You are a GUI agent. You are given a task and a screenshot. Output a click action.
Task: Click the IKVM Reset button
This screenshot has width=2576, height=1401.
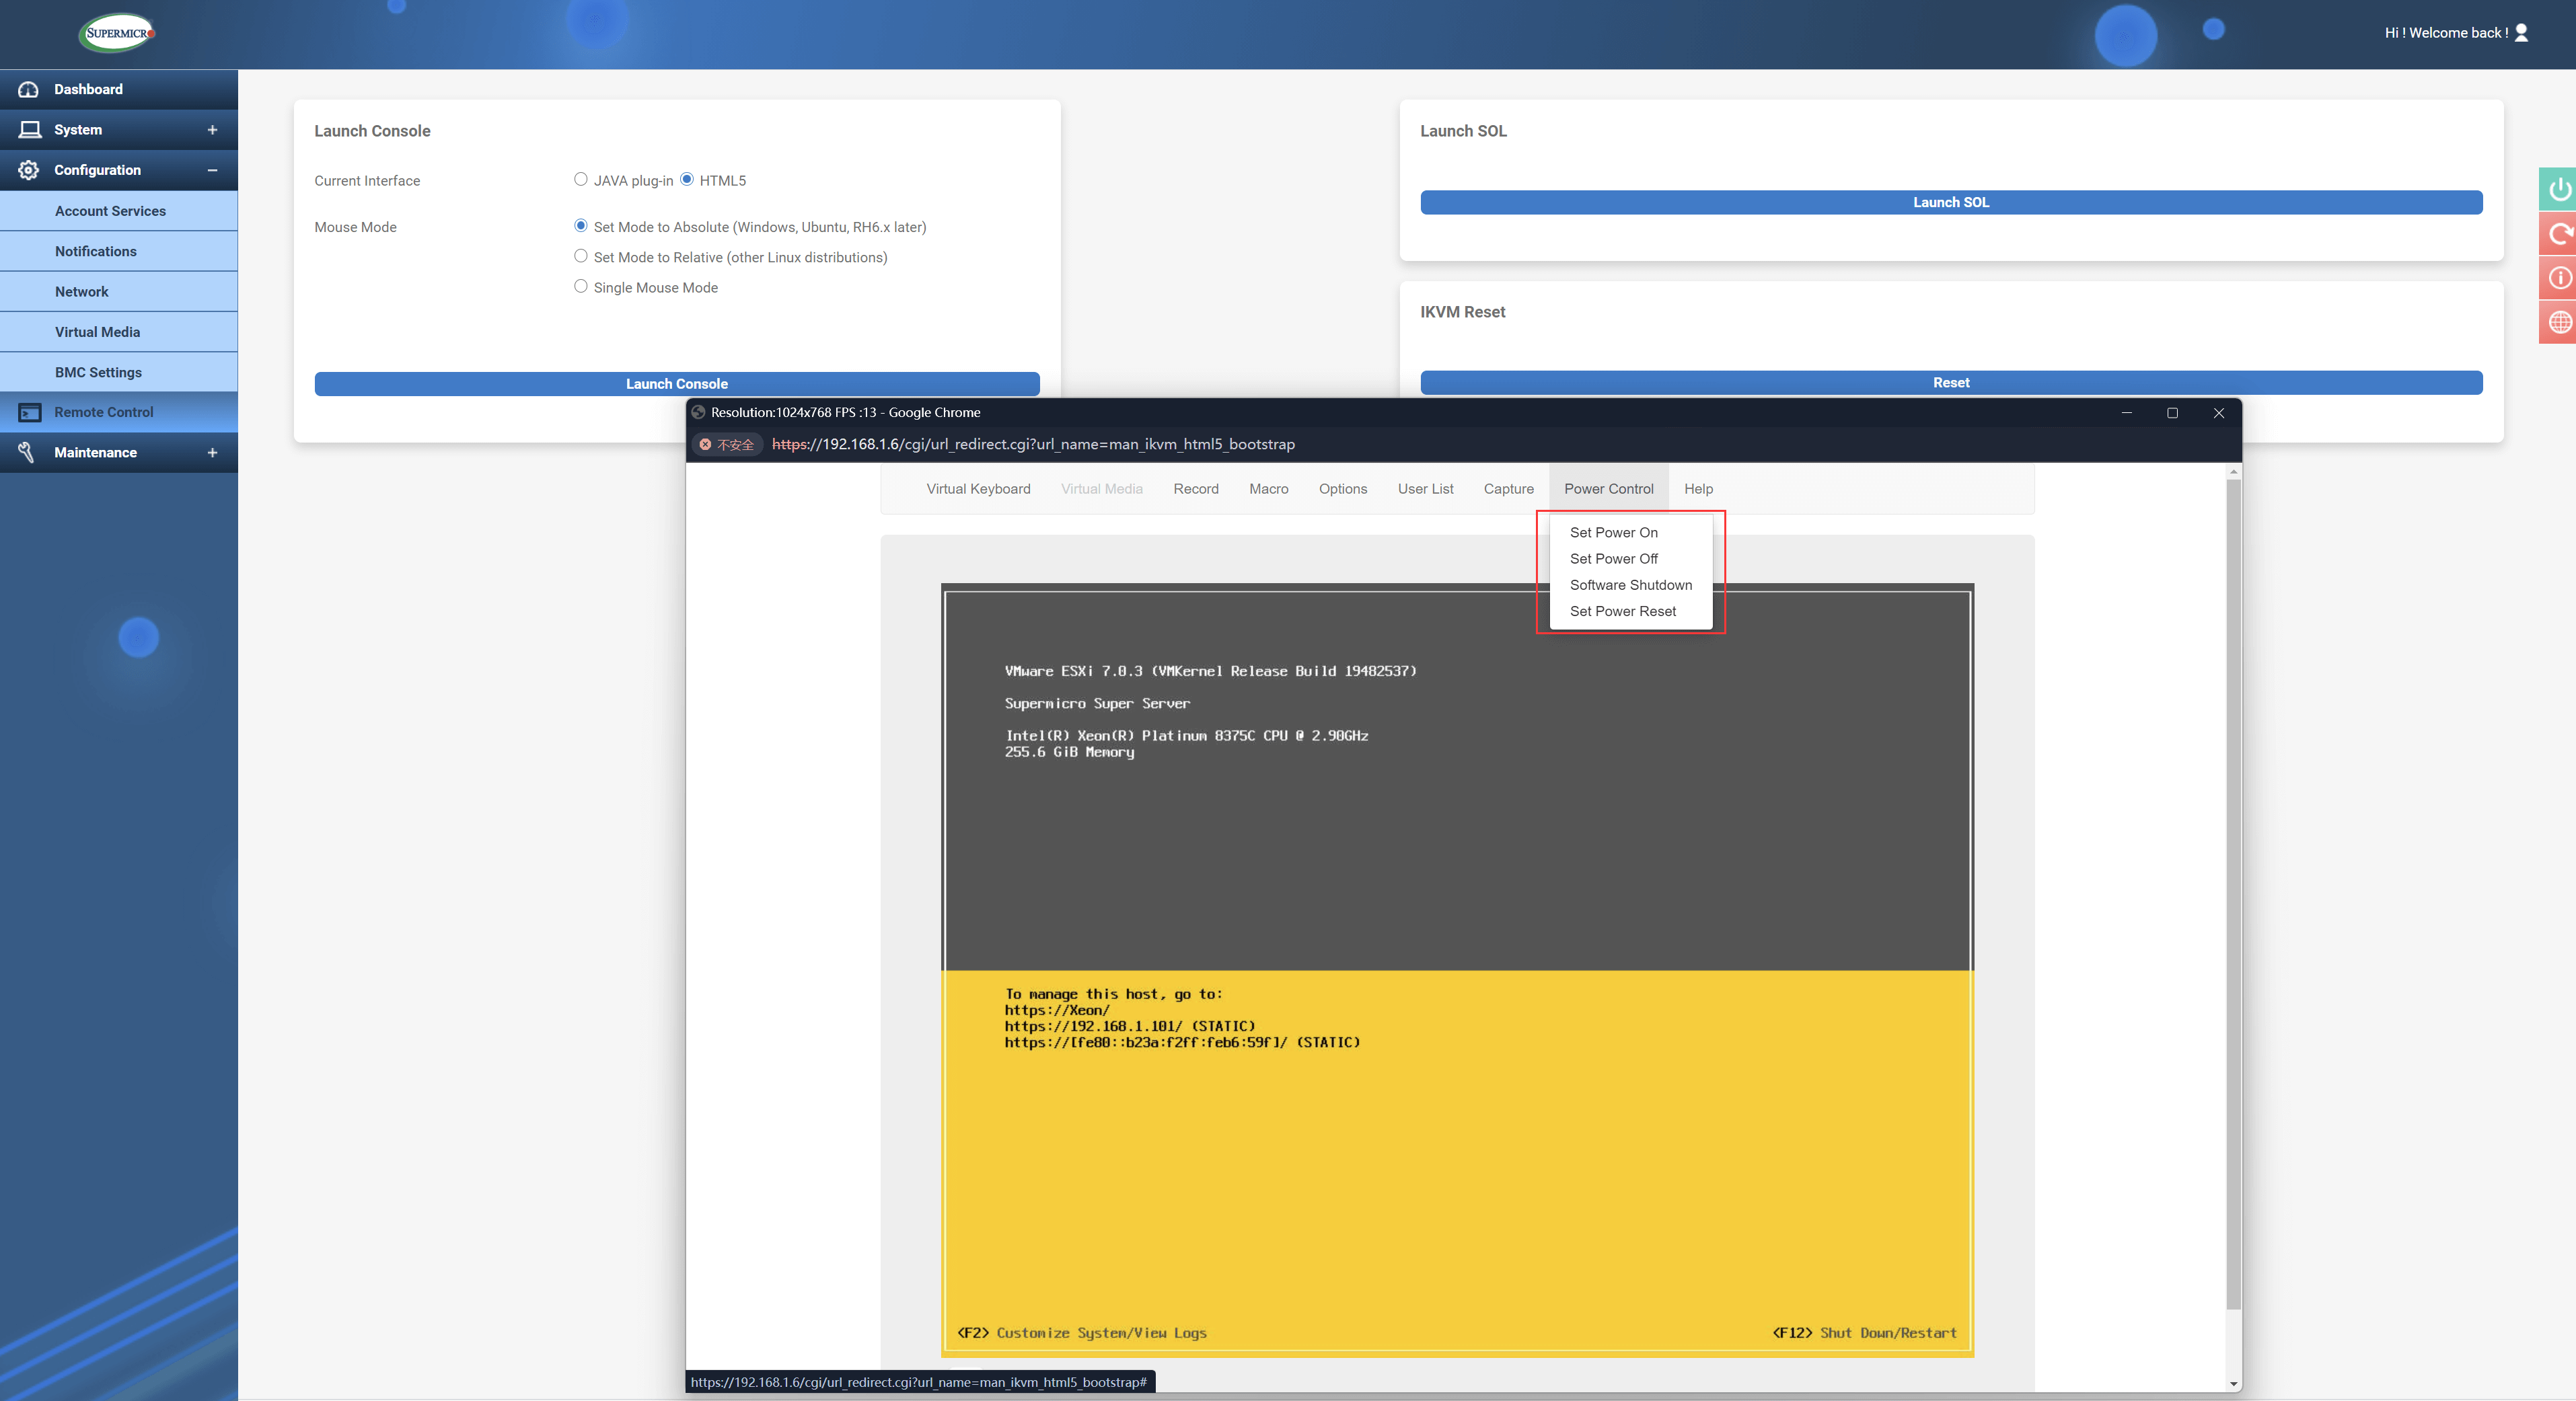[x=1950, y=382]
